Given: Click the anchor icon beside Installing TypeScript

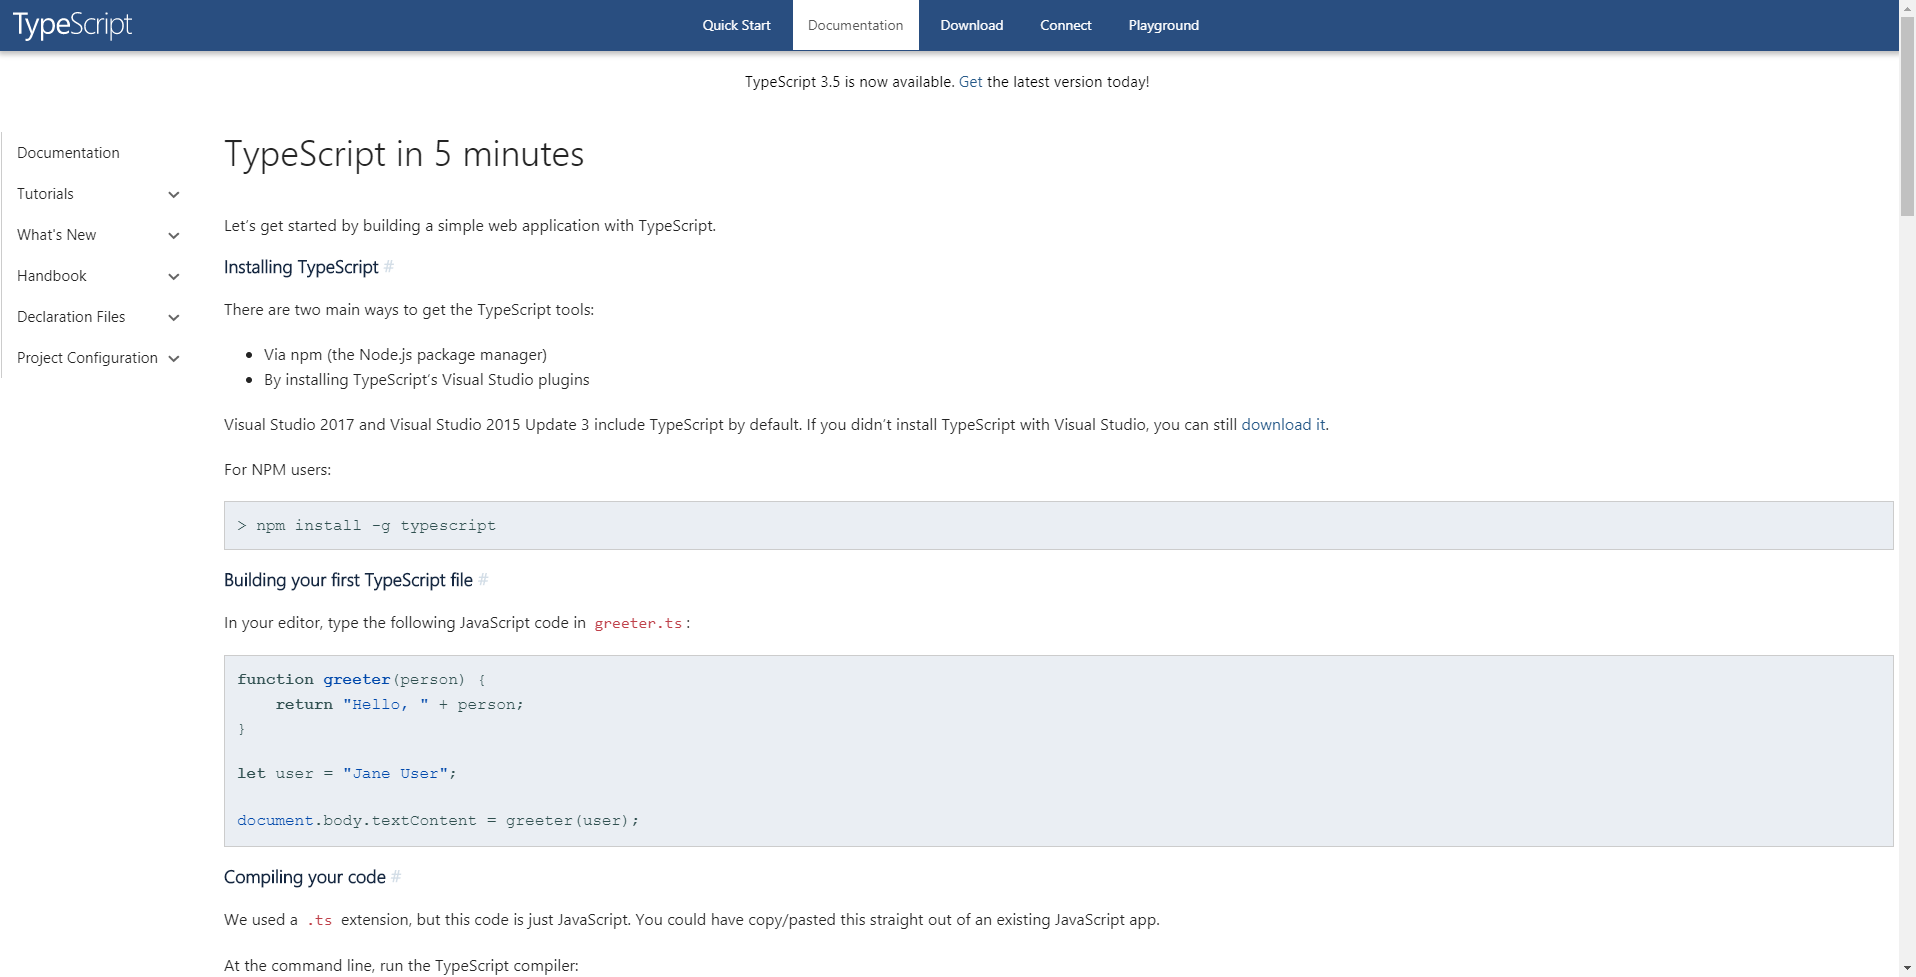Looking at the screenshot, I should tap(389, 267).
